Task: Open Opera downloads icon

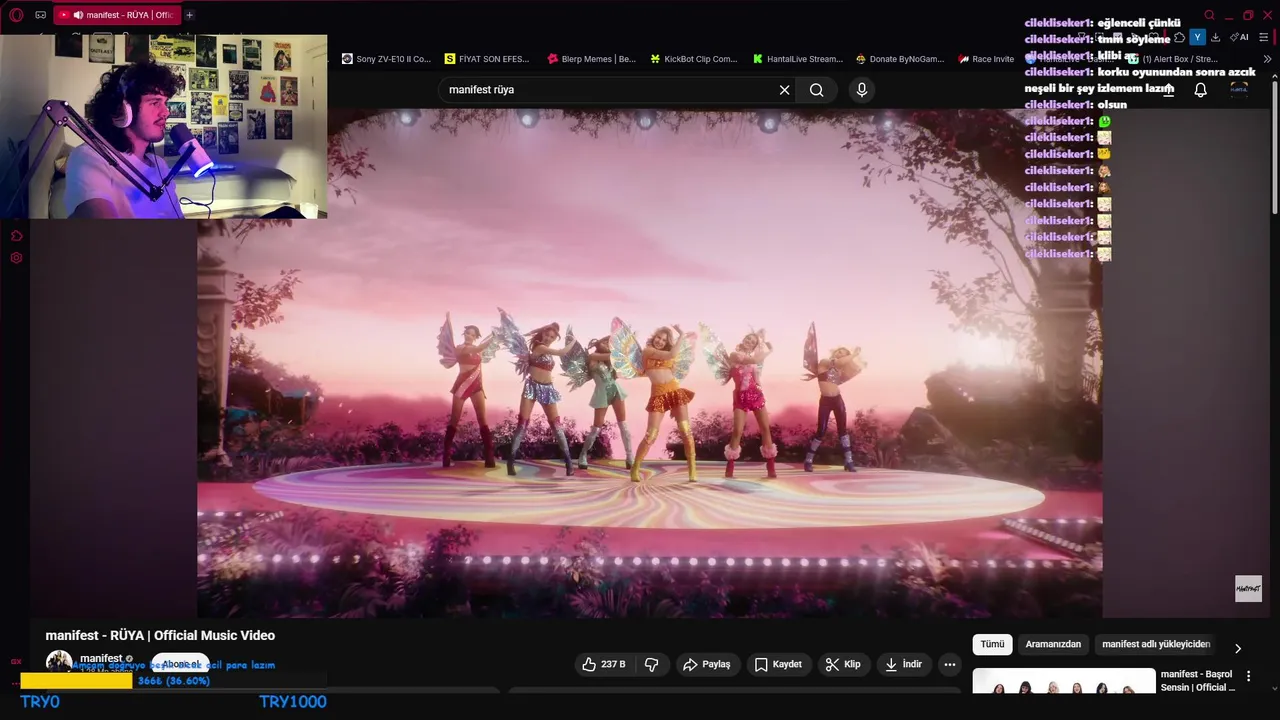Action: pos(1215,37)
